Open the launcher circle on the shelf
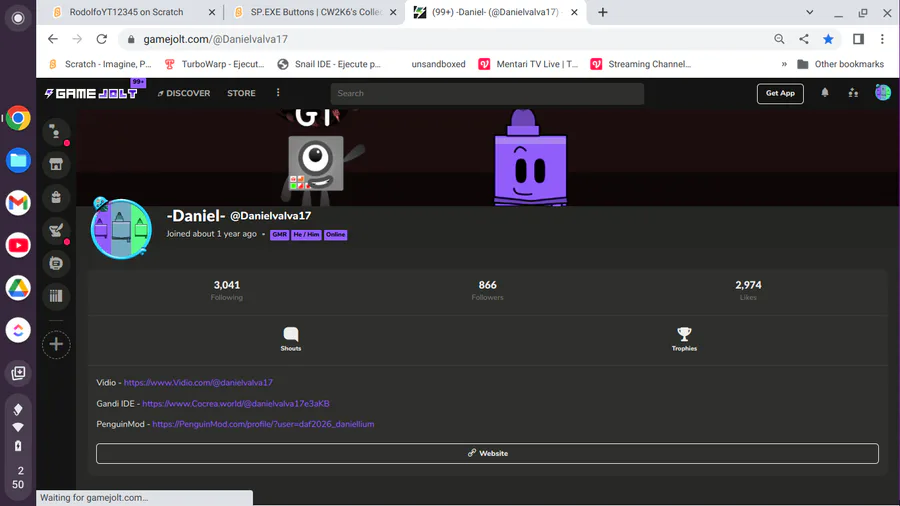The width and height of the screenshot is (900, 506). [18, 18]
